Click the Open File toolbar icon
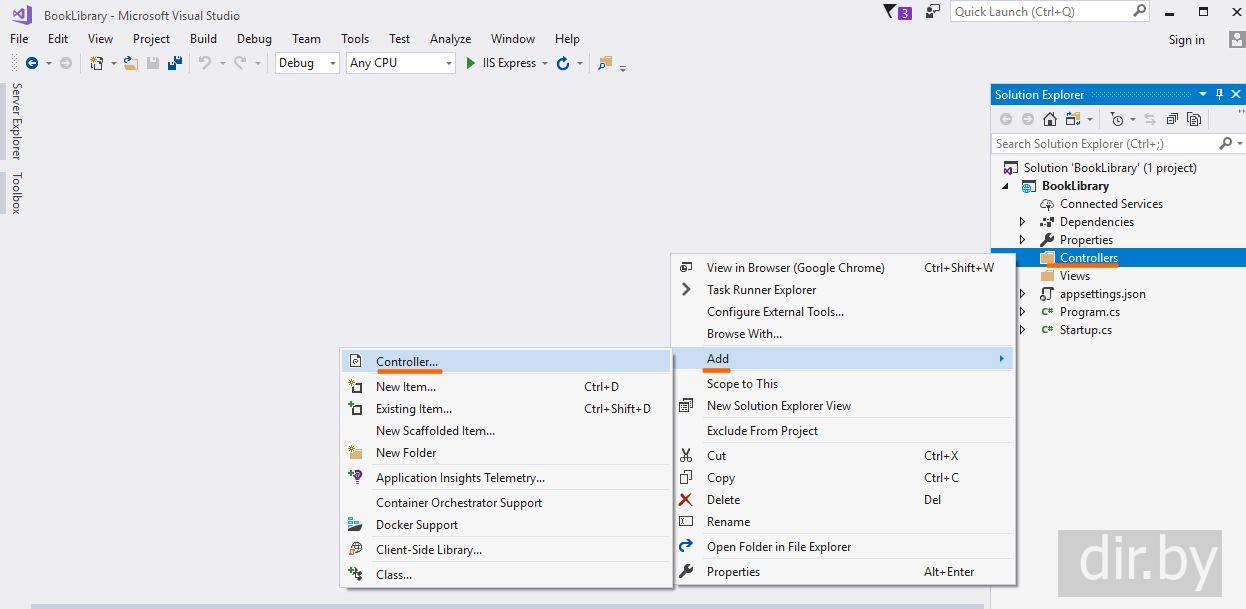The height and width of the screenshot is (609, 1246). pos(131,63)
